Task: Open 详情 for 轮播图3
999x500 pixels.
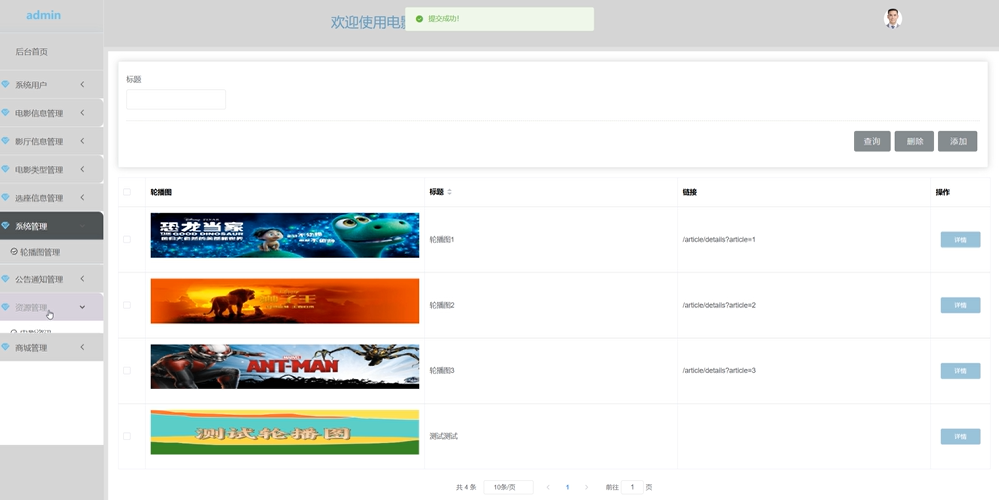Action: tap(960, 371)
